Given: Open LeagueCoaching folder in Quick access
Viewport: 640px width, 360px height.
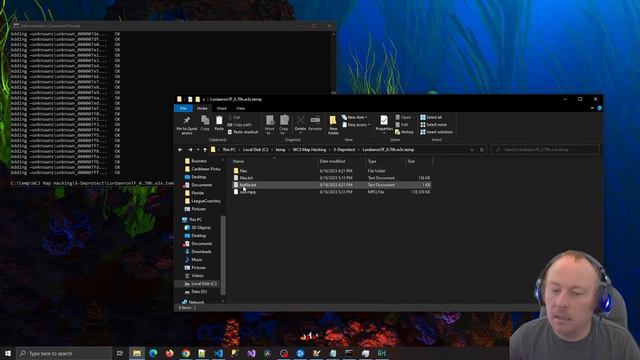Looking at the screenshot, I should pyautogui.click(x=202, y=201).
